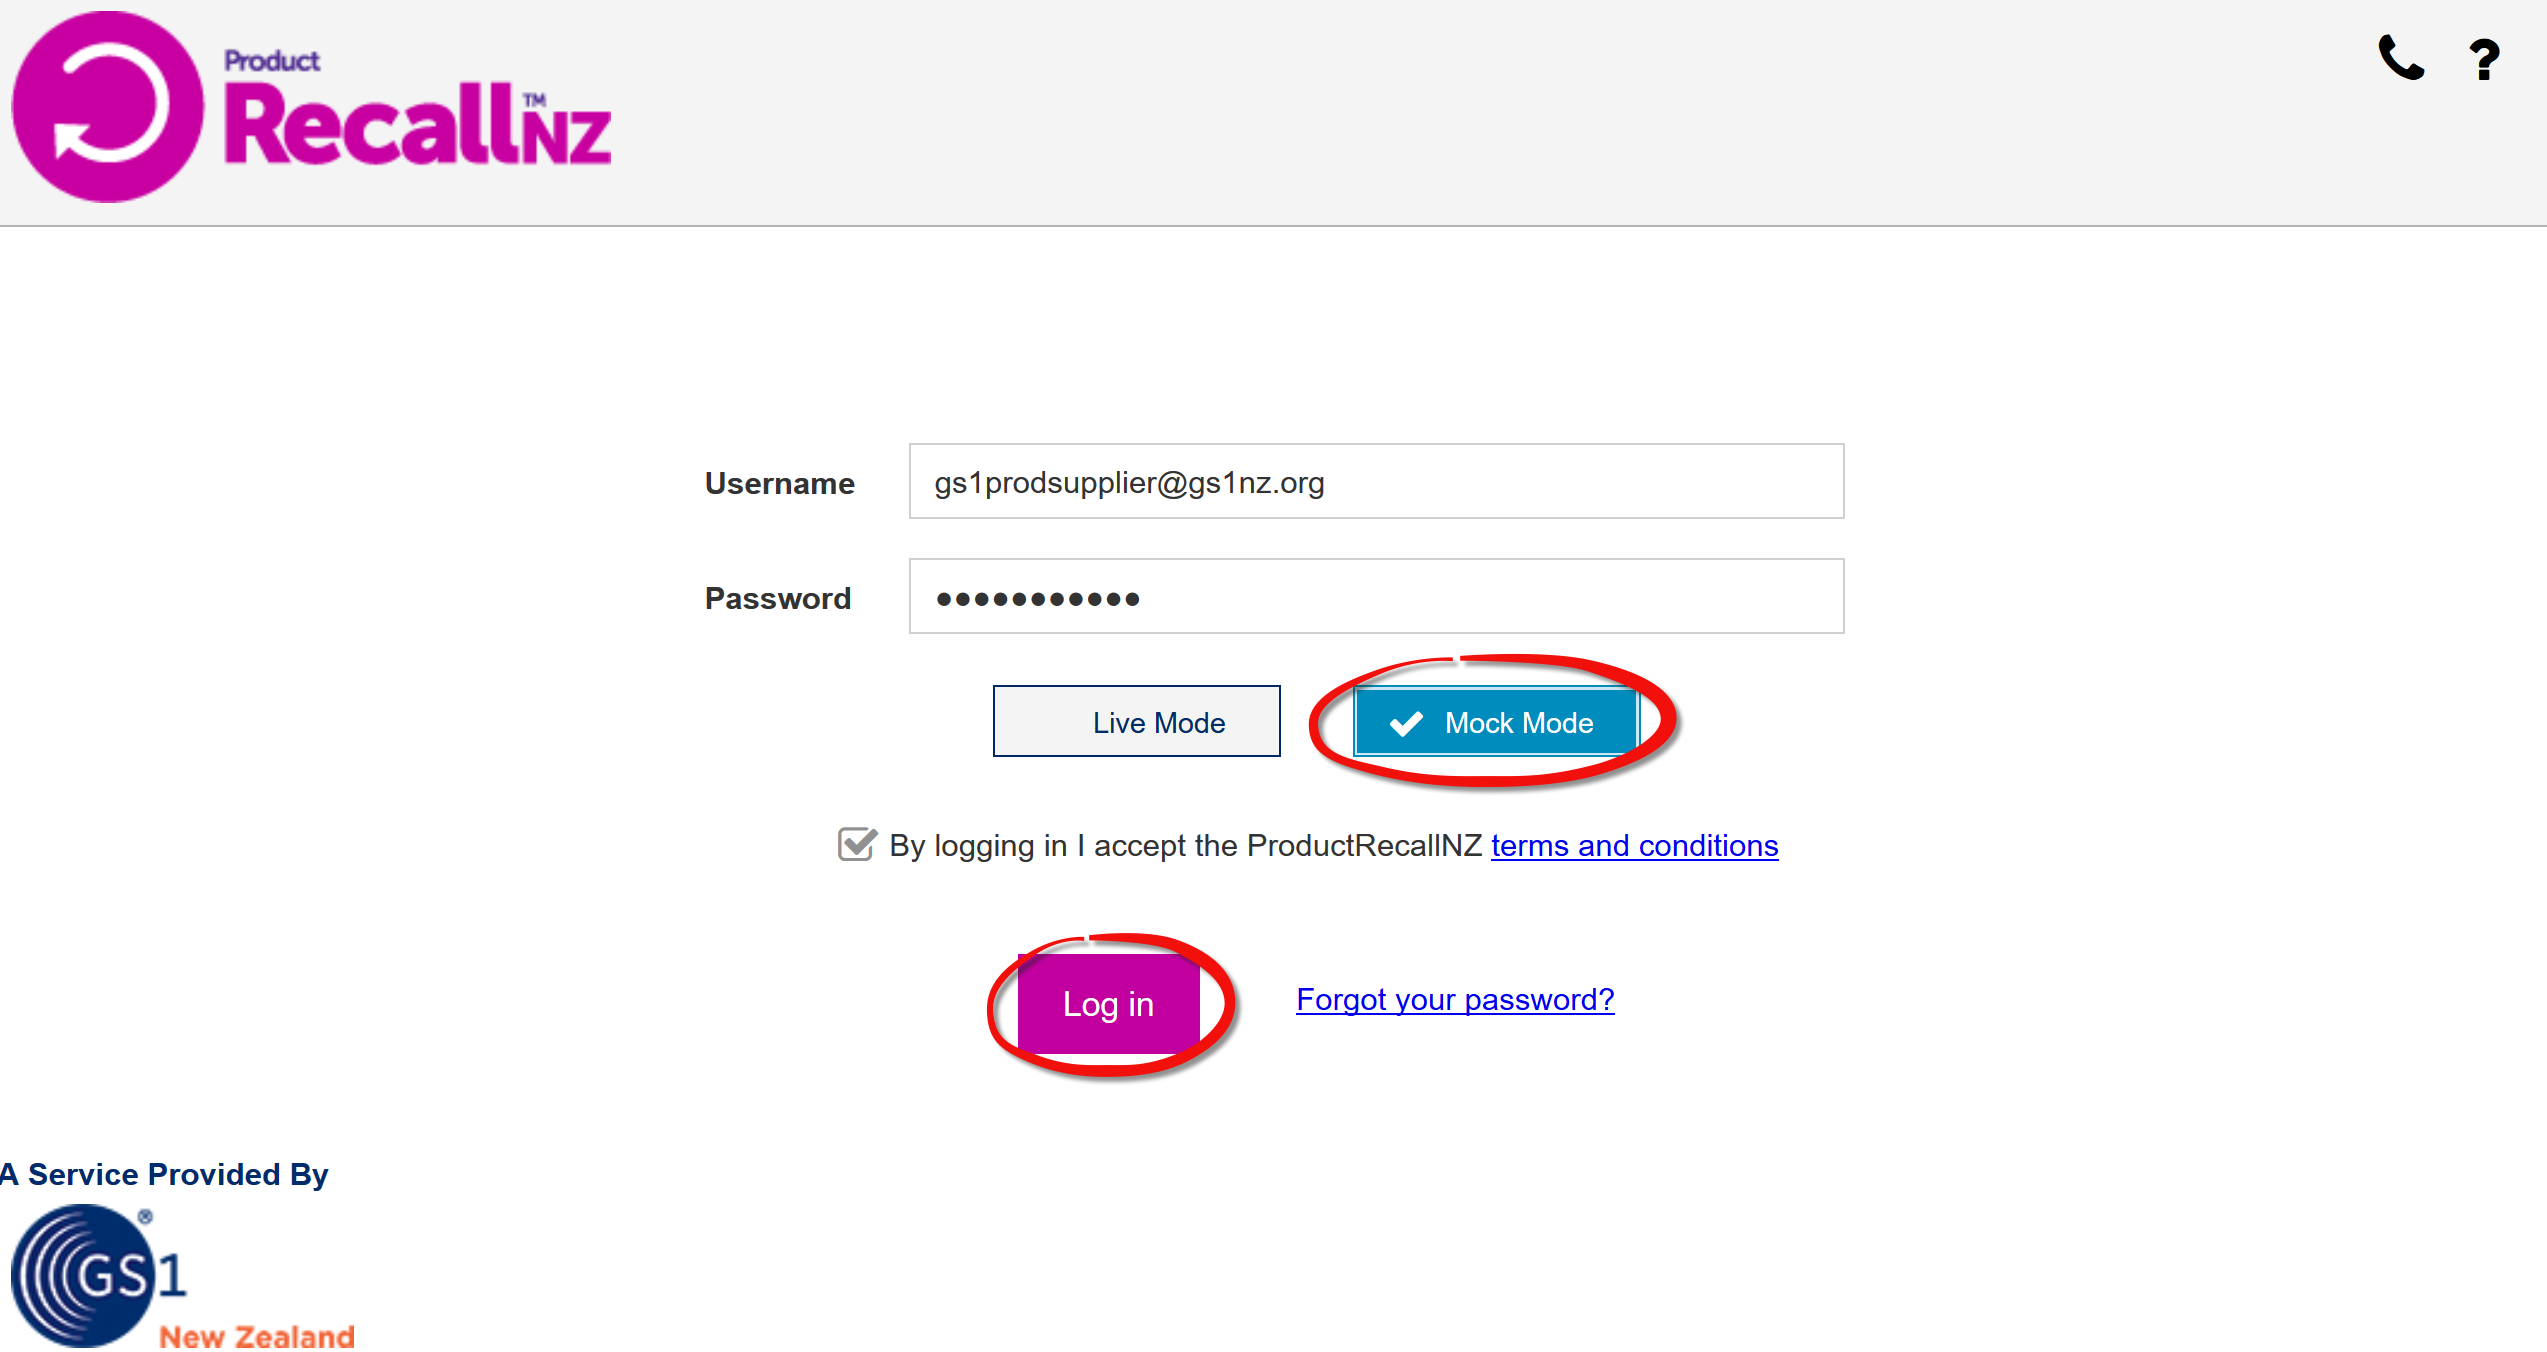The height and width of the screenshot is (1352, 2547).
Task: Click the white checkmark inside Mock Mode
Action: coord(1406,723)
